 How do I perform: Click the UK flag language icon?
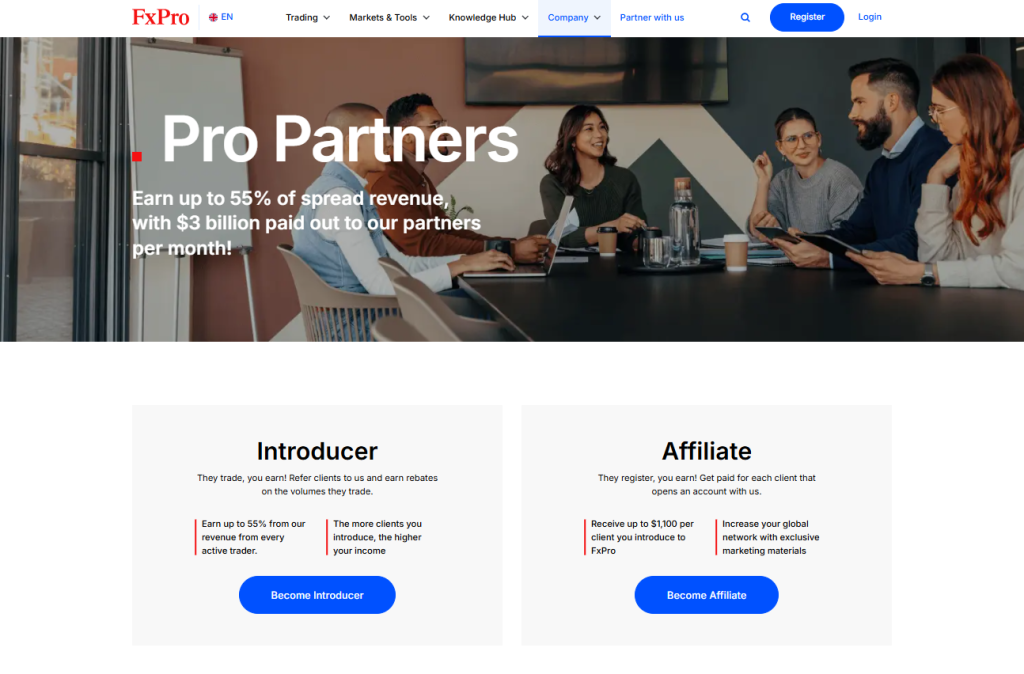[213, 17]
